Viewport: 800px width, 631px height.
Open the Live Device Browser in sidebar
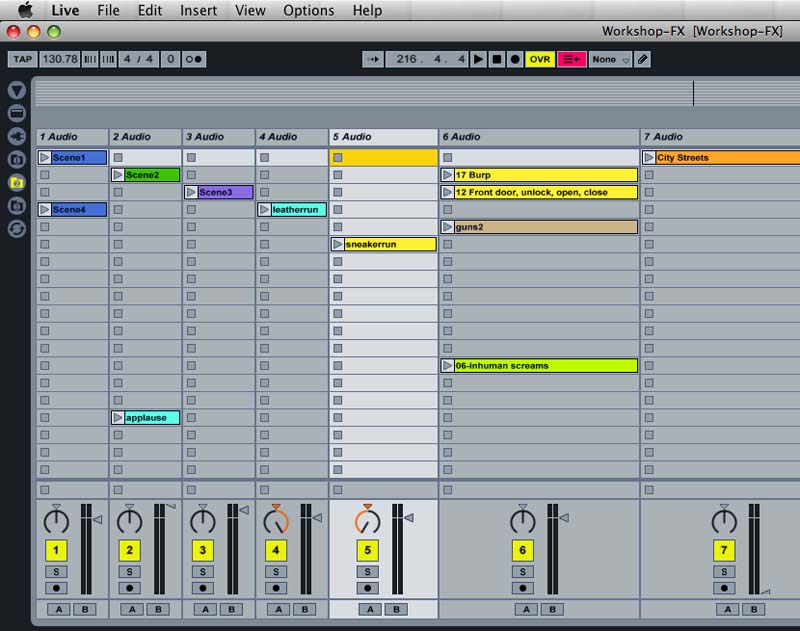(17, 113)
